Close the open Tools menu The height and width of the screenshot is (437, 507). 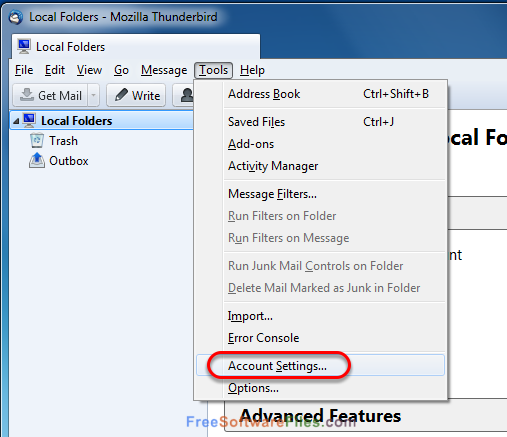coord(213,70)
